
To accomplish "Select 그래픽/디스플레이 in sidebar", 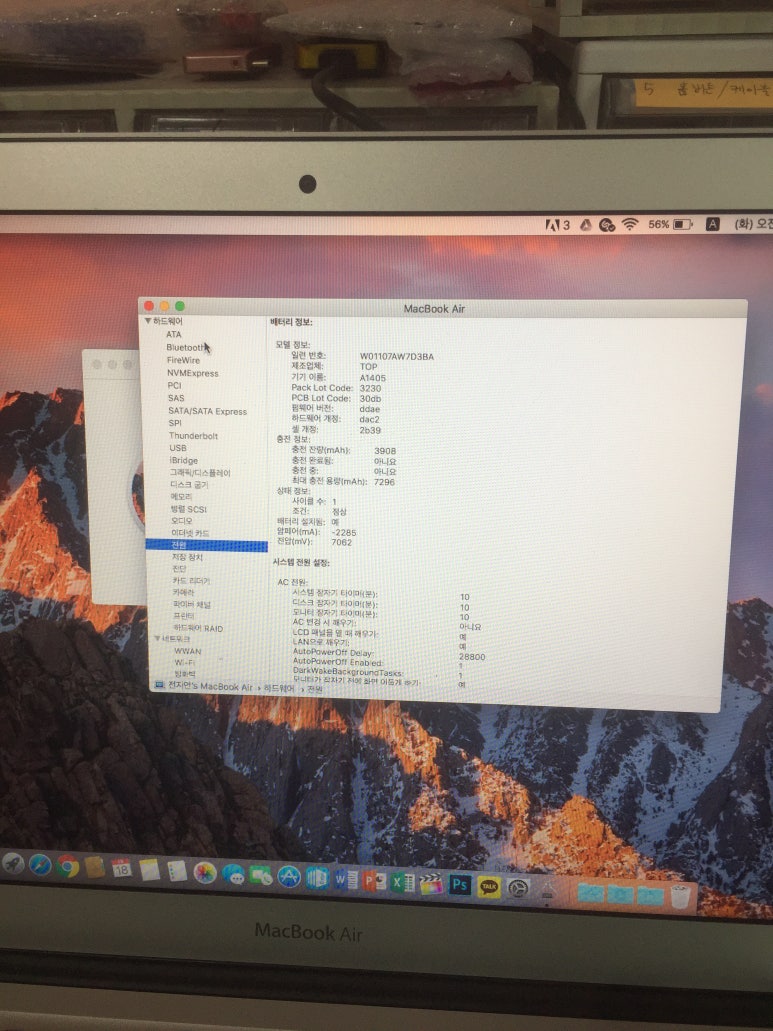I will pyautogui.click(x=200, y=472).
